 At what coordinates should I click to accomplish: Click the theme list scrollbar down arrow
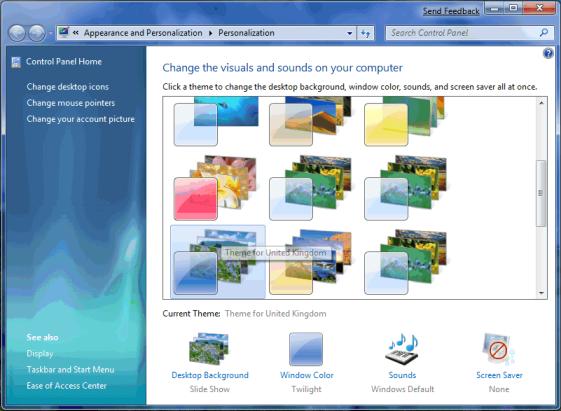point(541,293)
